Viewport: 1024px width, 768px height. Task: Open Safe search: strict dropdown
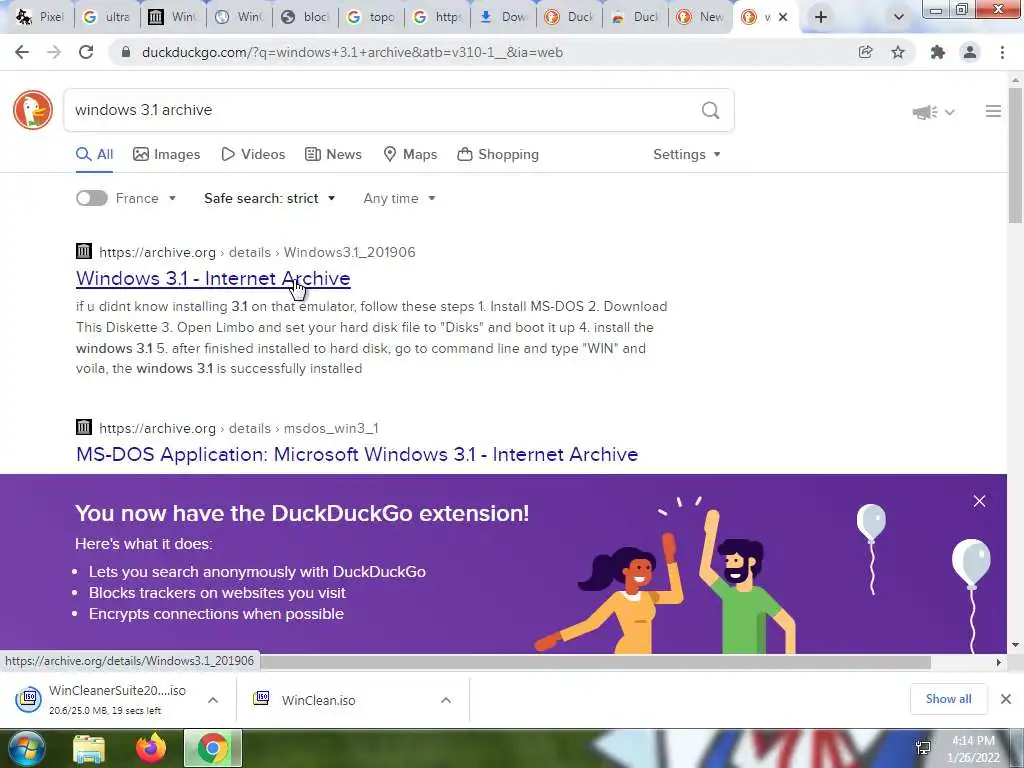coord(270,198)
